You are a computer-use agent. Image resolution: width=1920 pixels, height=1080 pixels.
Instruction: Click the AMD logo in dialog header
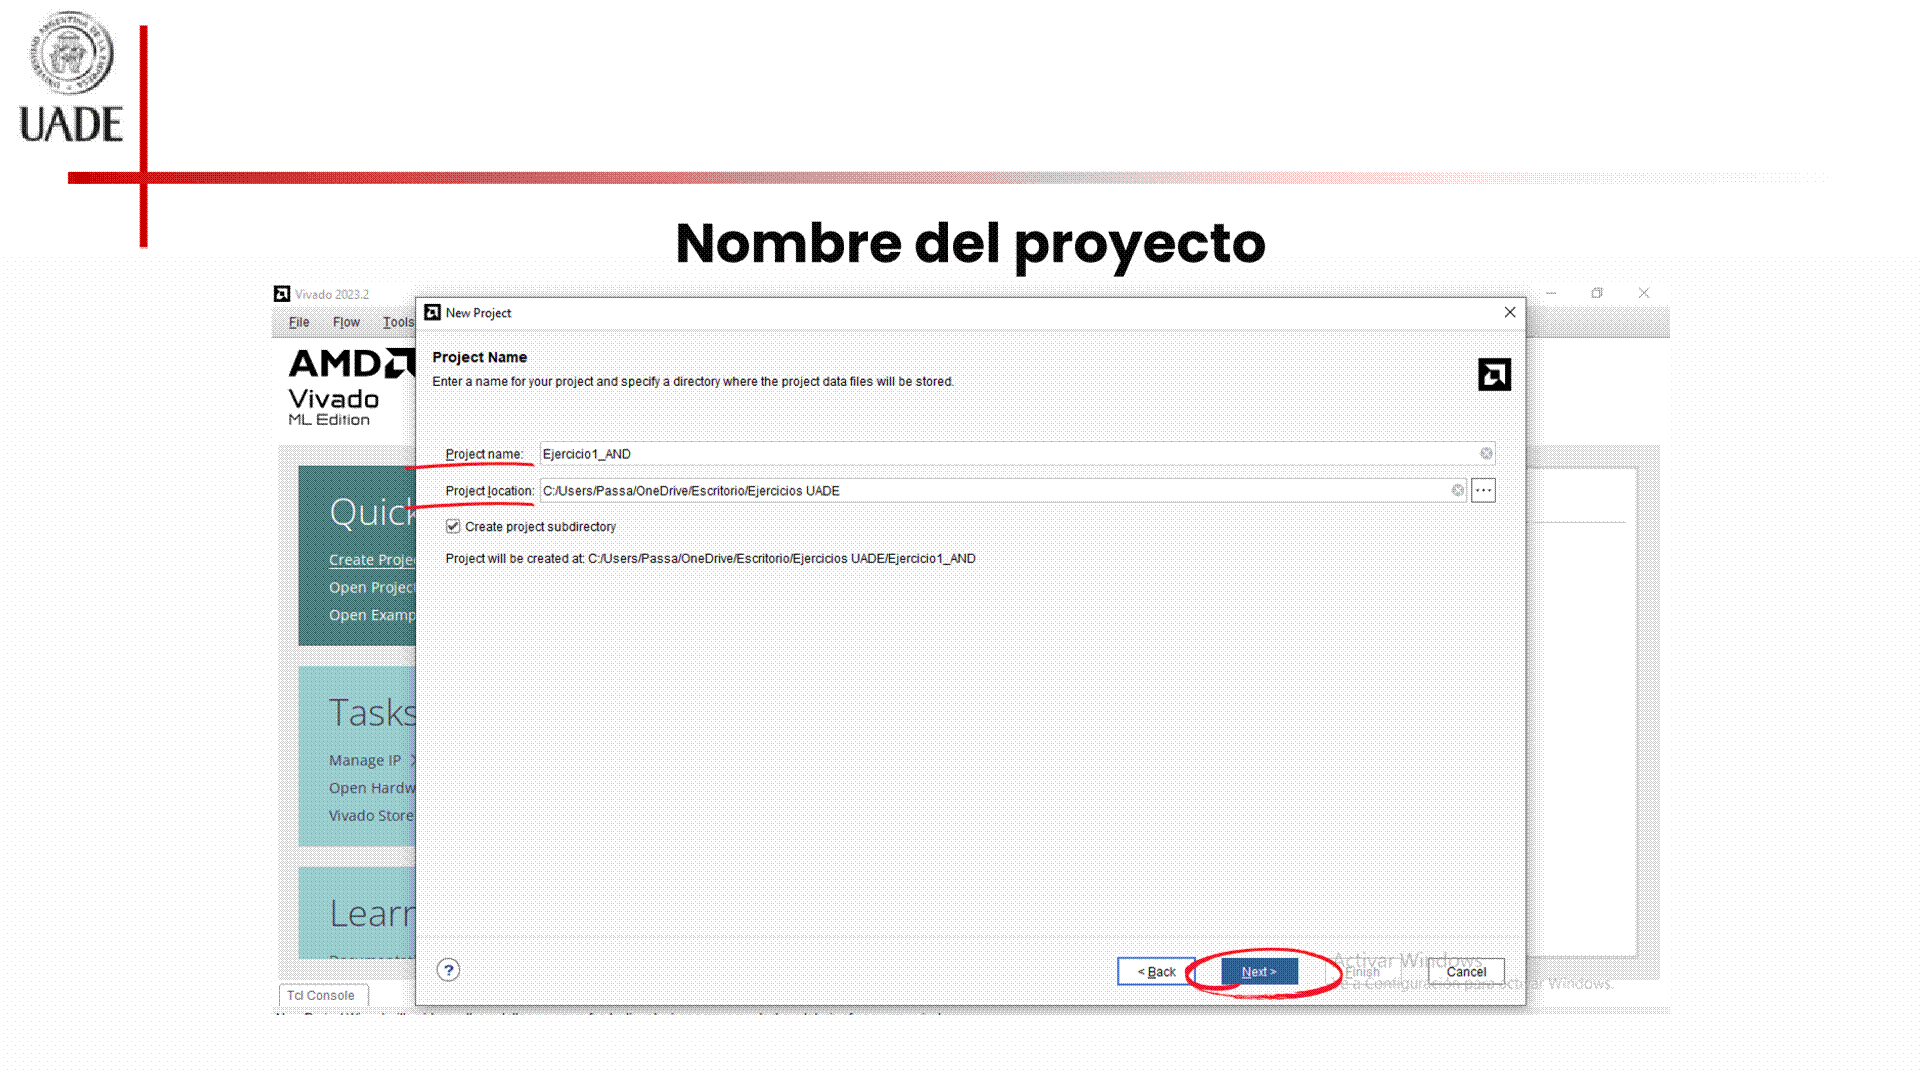pyautogui.click(x=1494, y=375)
